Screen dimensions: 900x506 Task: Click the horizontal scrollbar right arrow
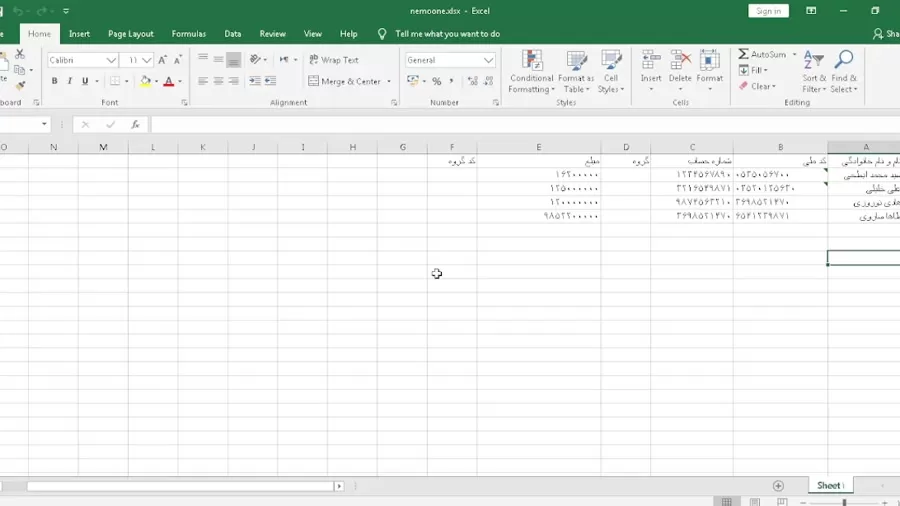(339, 486)
